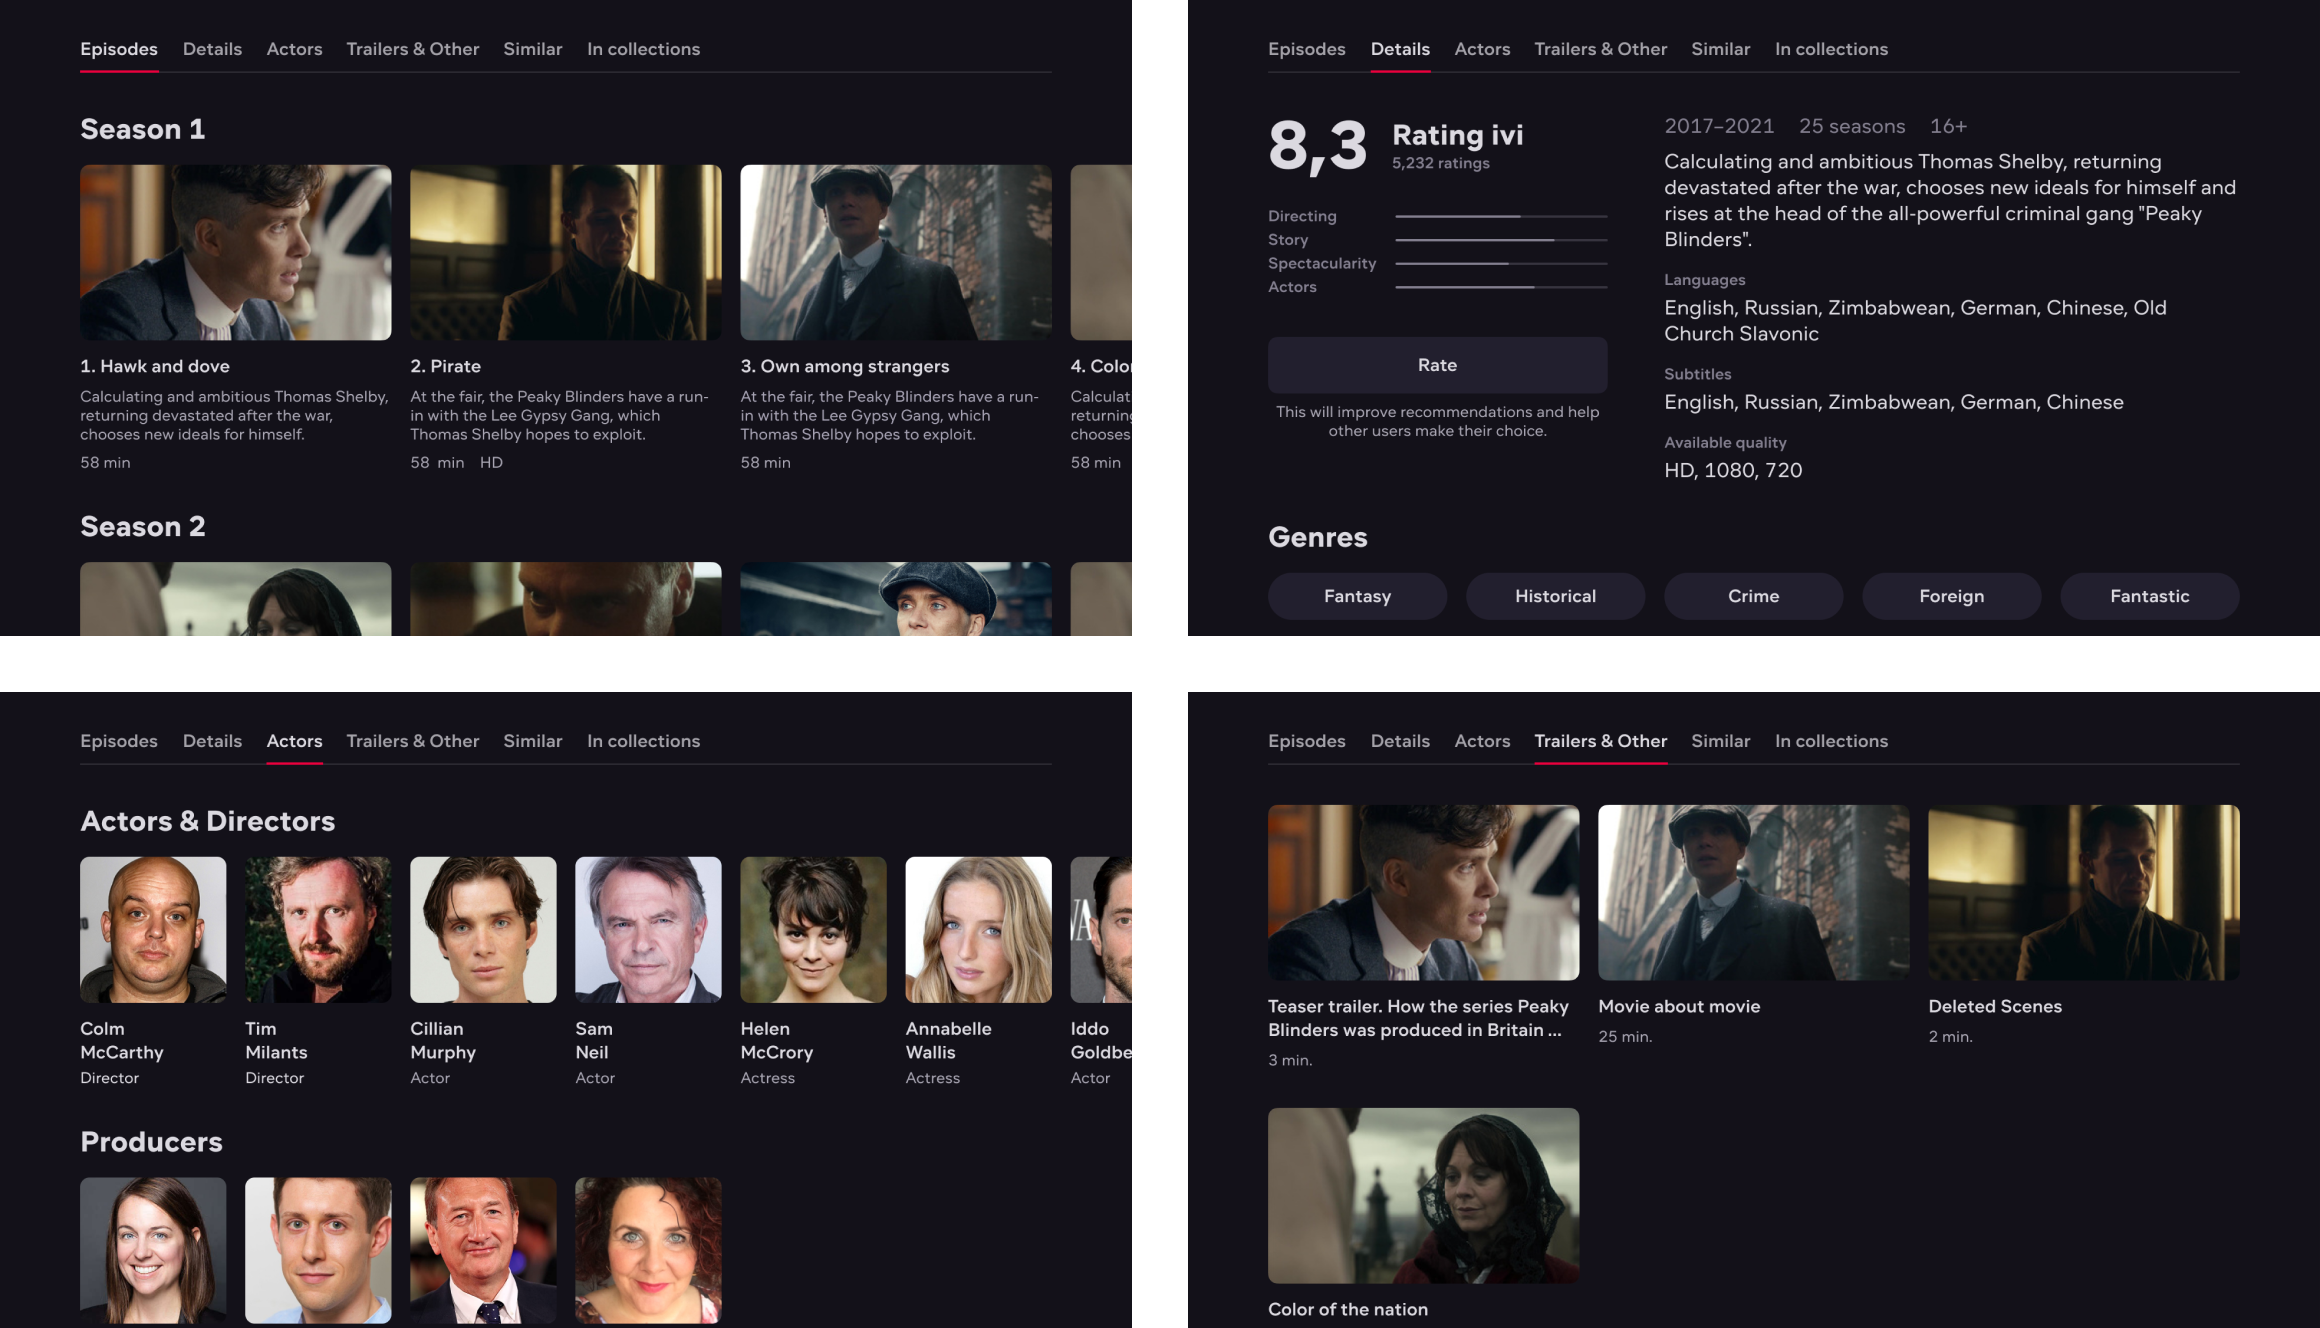Open fourth producer photo
The image size is (2320, 1328).
[648, 1250]
